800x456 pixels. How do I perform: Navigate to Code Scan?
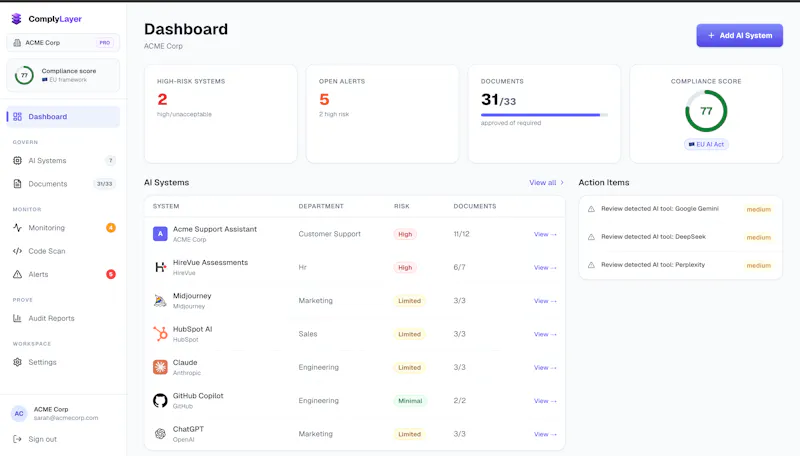tap(63, 251)
